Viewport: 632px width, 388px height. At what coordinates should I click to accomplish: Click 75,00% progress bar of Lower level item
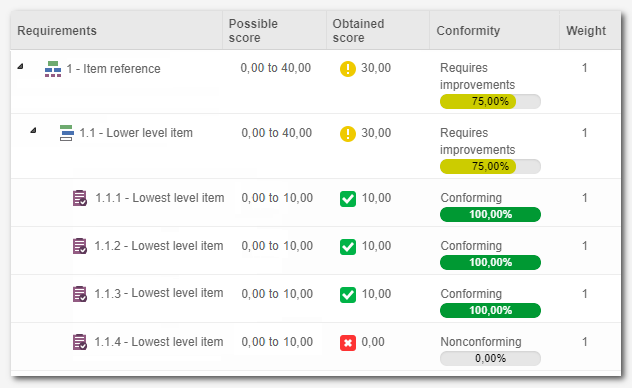coord(490,166)
